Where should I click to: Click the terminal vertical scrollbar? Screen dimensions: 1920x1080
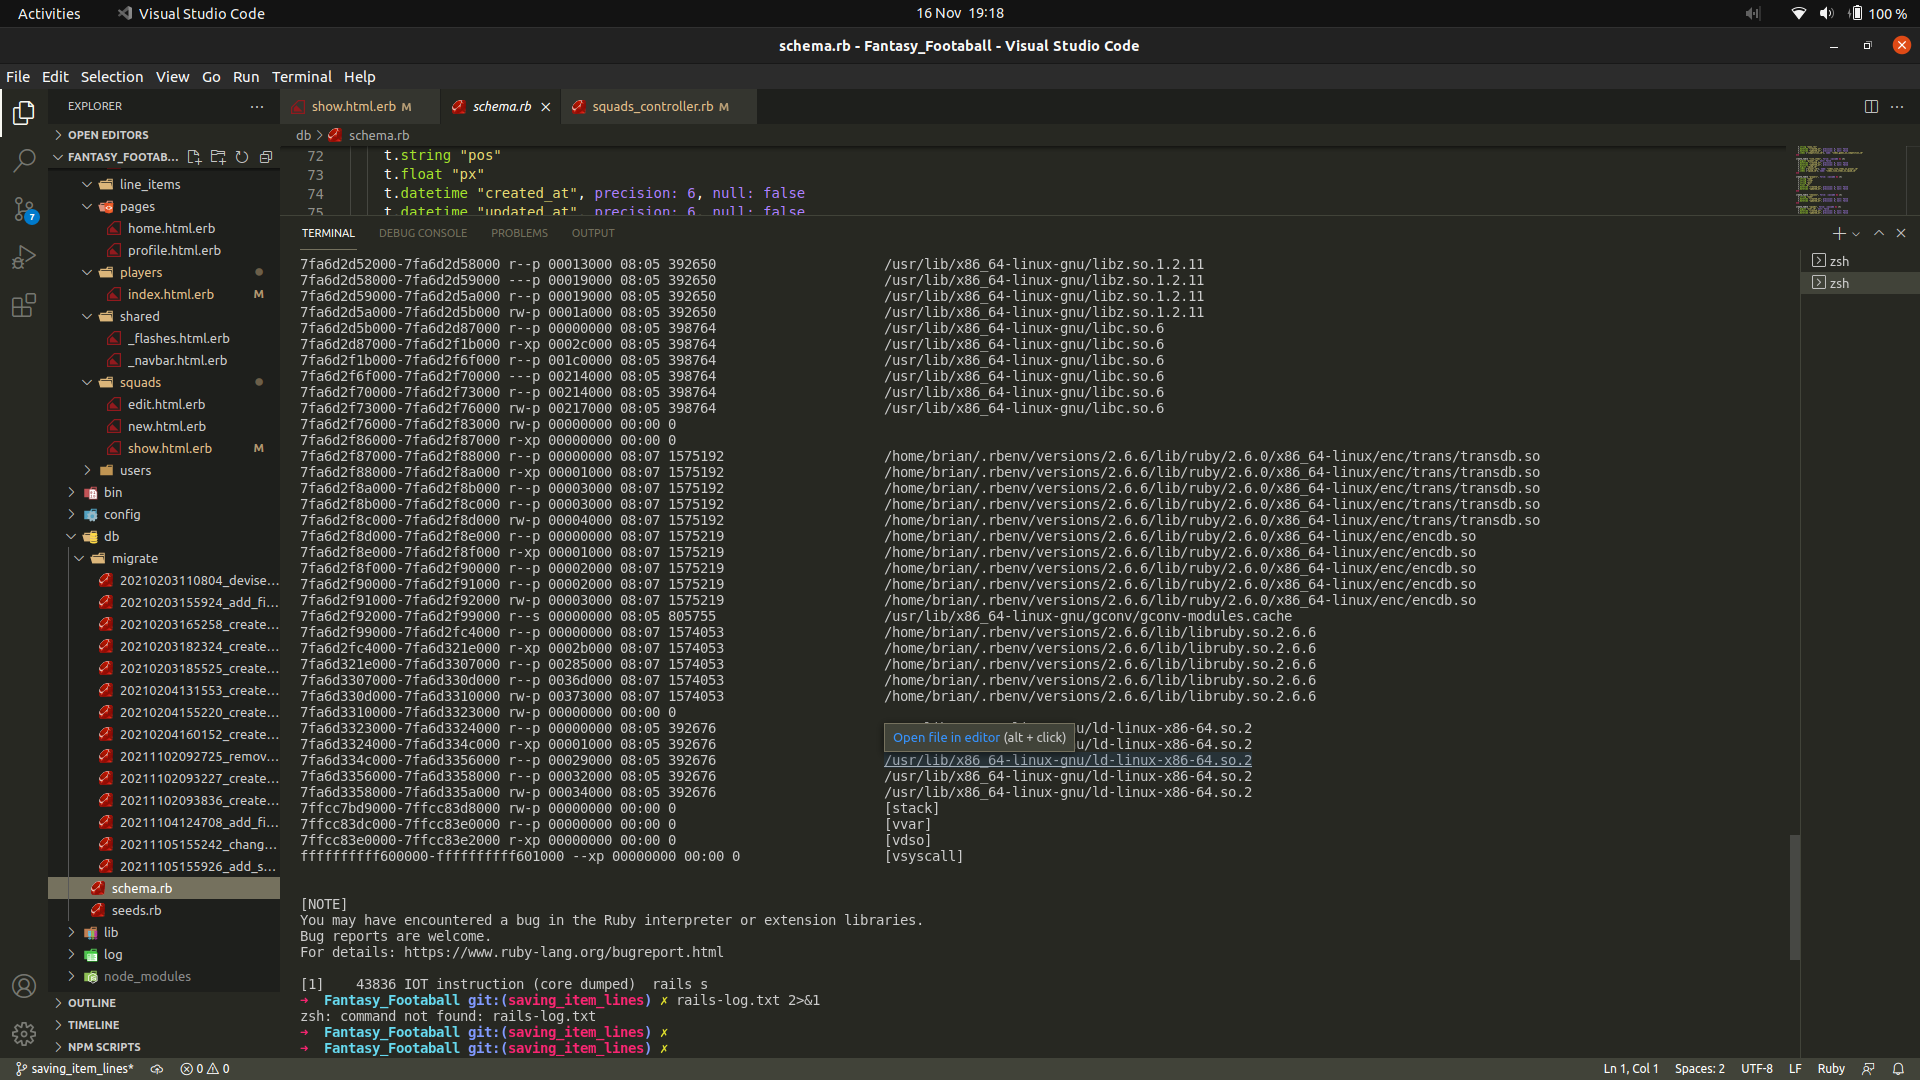(x=1795, y=895)
